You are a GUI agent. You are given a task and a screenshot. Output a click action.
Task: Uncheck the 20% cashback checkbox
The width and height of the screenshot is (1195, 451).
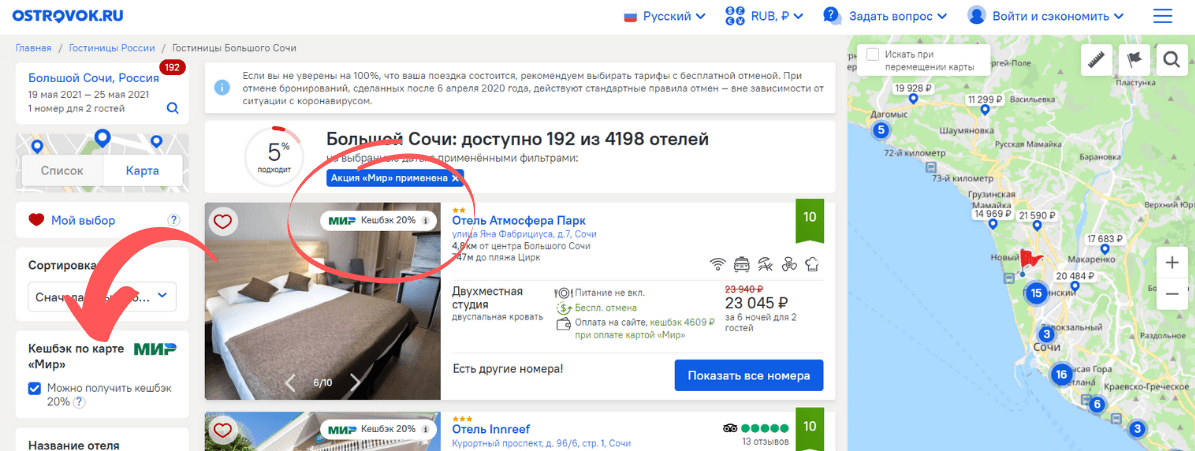[x=35, y=388]
